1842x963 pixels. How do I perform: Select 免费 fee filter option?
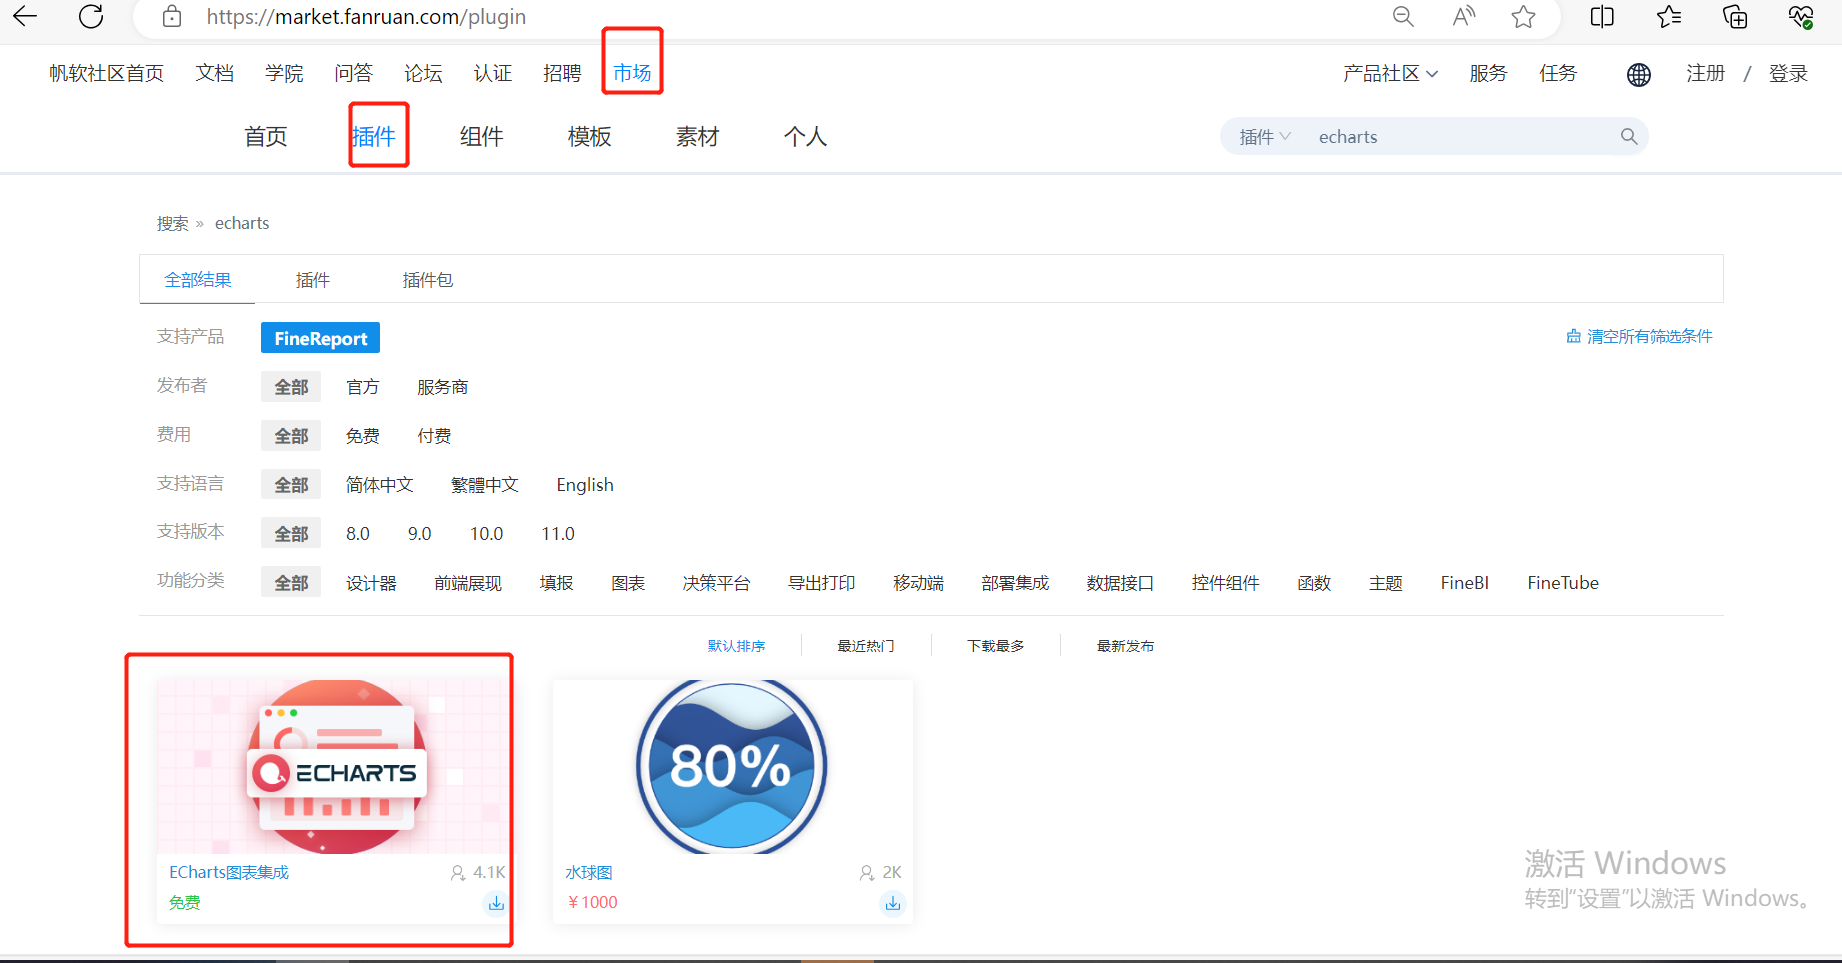[363, 436]
